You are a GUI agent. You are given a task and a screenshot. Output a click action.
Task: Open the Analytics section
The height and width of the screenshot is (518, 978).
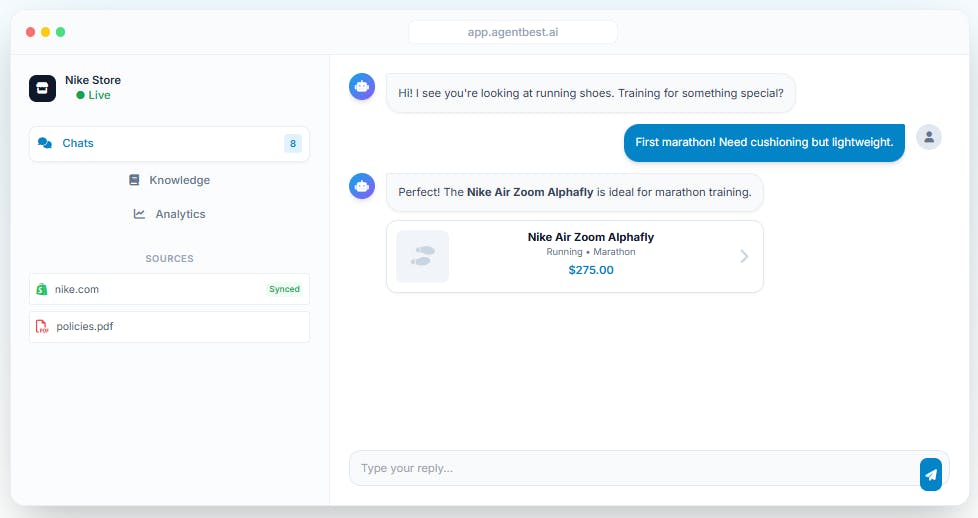(169, 214)
